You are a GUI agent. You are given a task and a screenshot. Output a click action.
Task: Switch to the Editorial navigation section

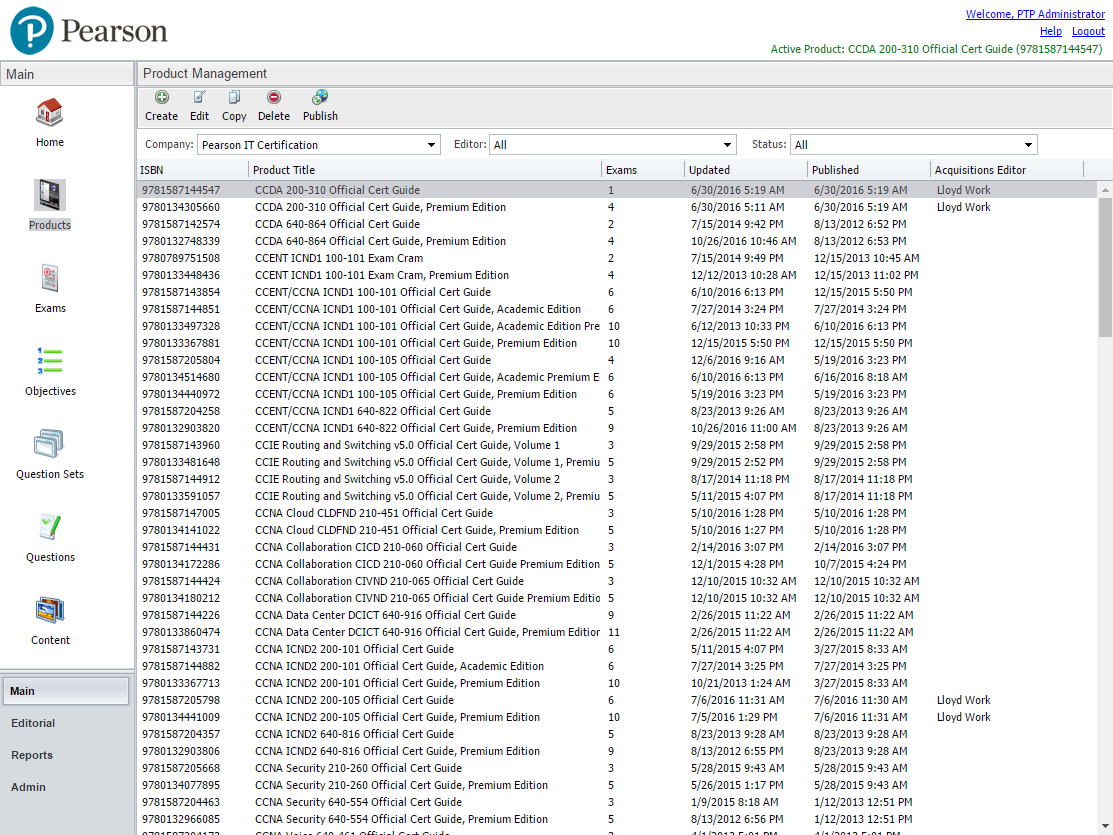click(x=33, y=723)
